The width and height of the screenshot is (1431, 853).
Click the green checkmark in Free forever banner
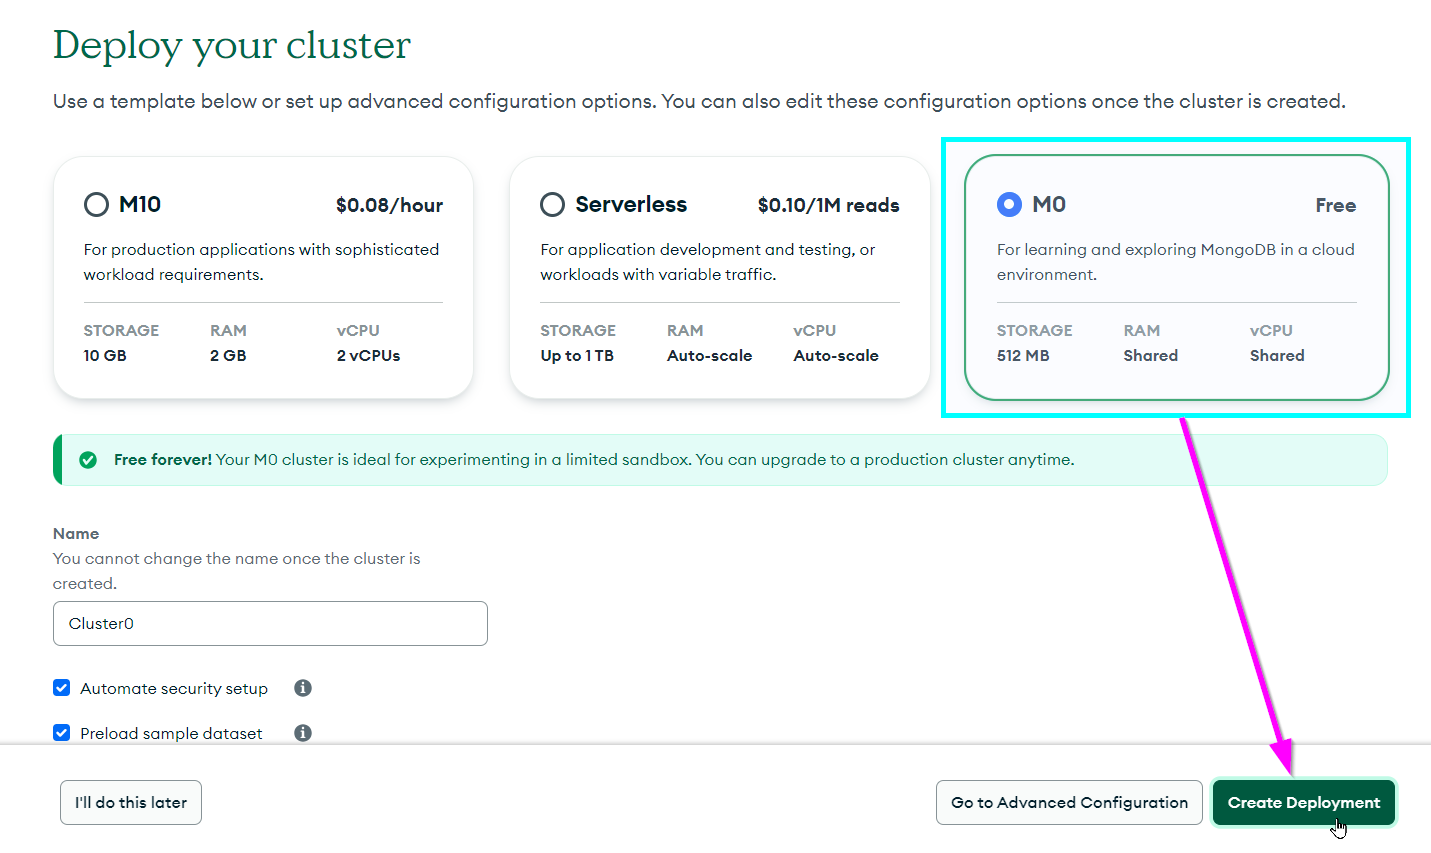(88, 460)
